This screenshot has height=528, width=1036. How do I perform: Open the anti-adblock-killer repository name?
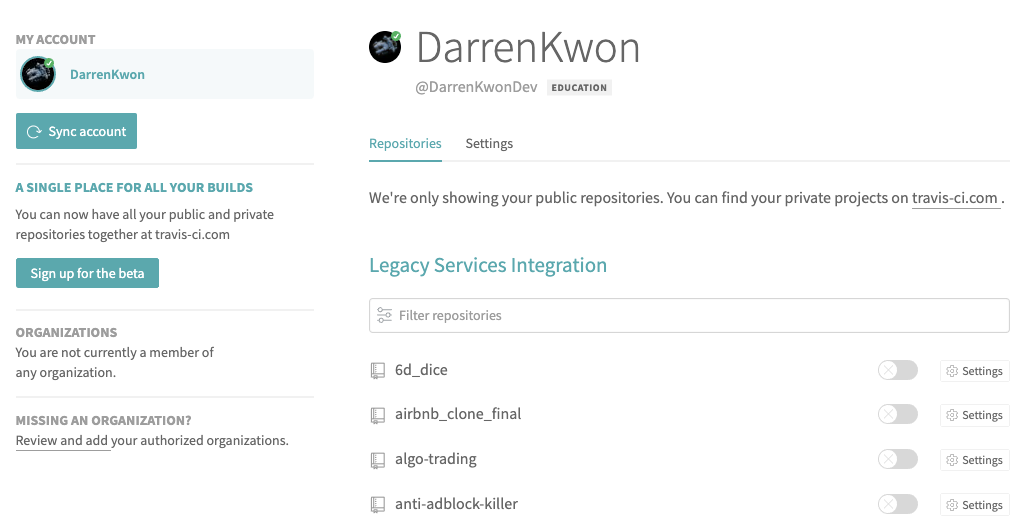coord(456,504)
